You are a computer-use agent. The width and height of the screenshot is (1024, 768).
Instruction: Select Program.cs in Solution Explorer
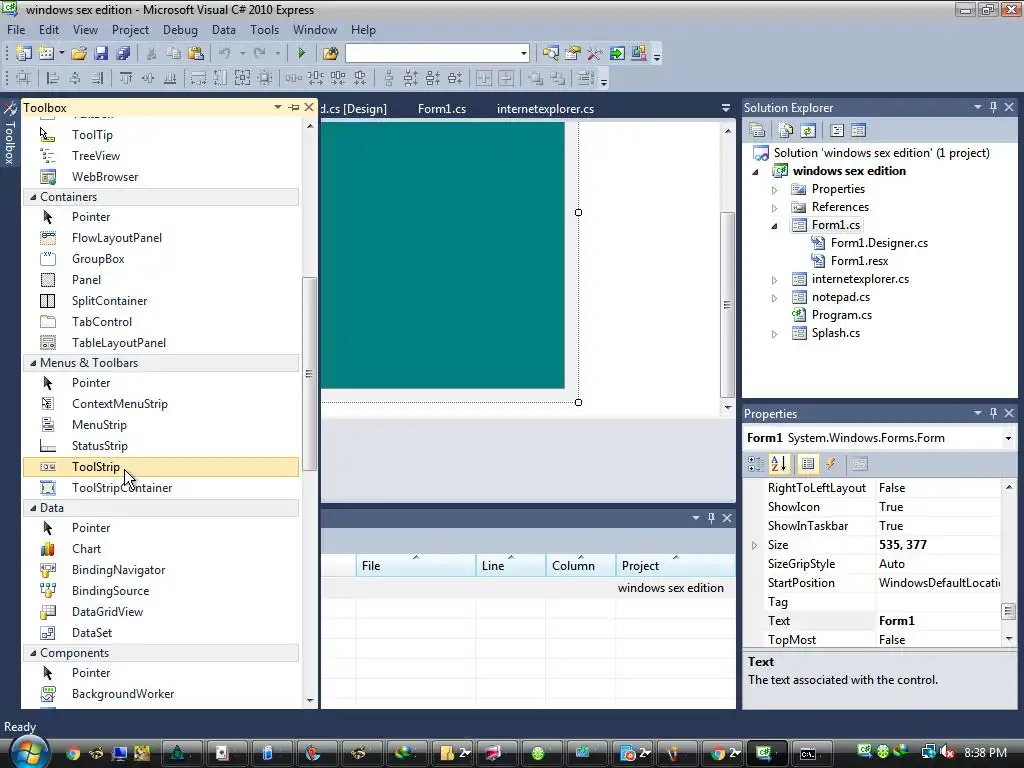tap(841, 315)
